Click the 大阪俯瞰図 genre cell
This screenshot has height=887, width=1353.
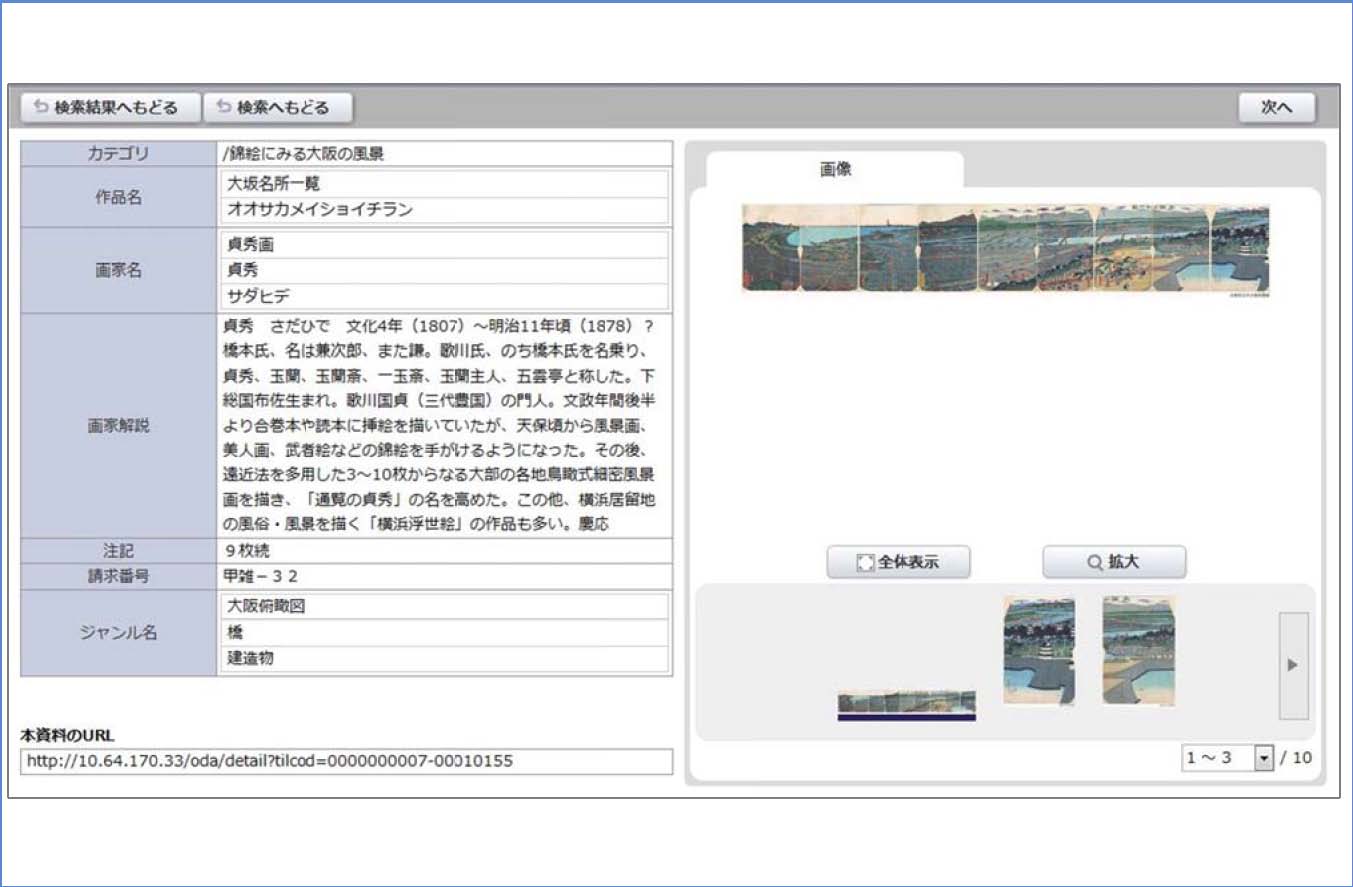[x=443, y=607]
